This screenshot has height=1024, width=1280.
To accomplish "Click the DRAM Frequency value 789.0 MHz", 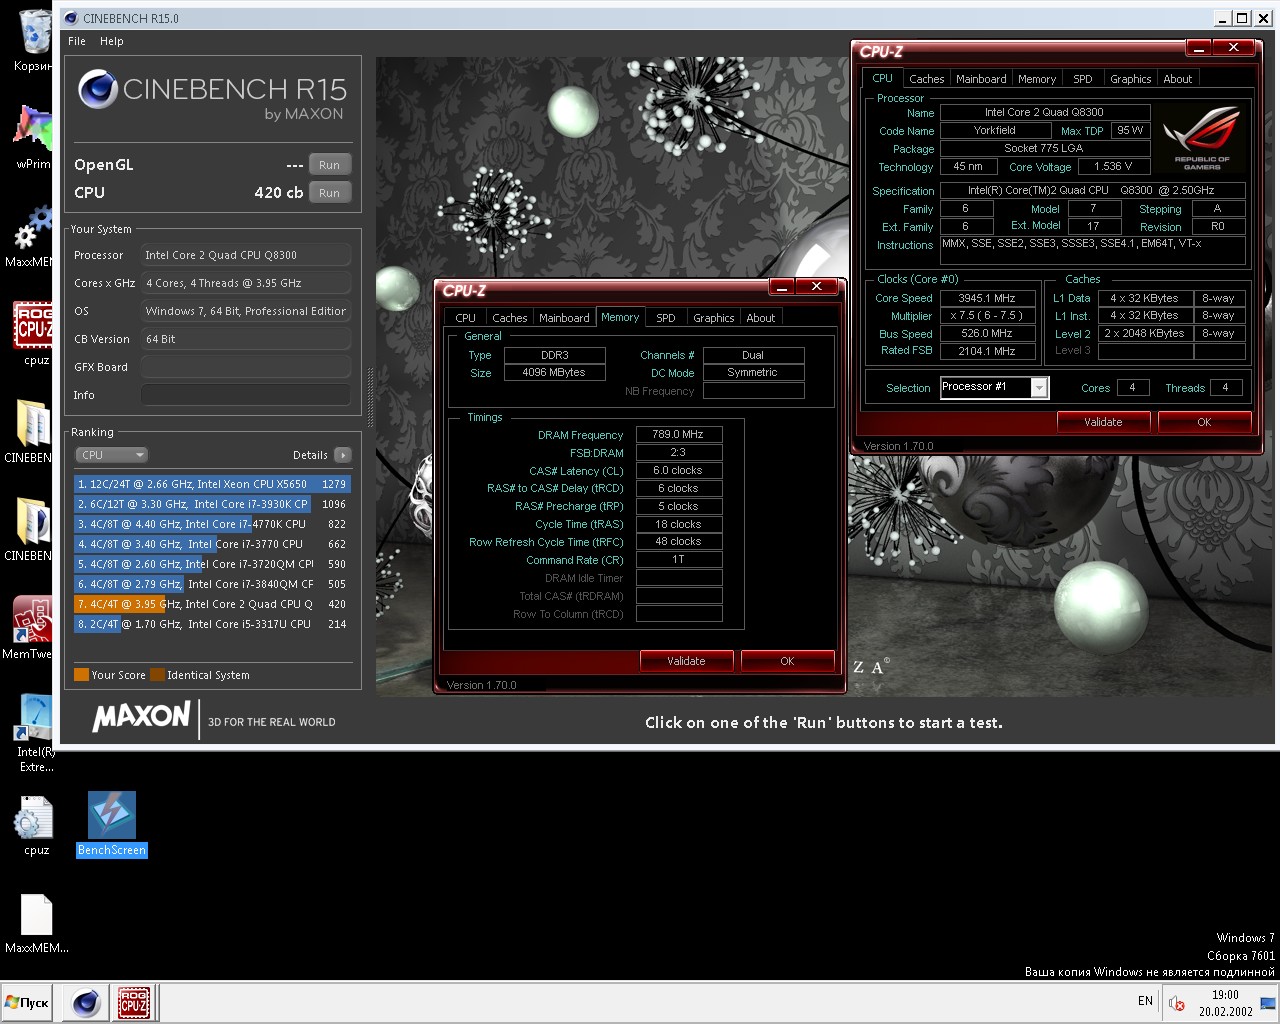I will click(679, 435).
